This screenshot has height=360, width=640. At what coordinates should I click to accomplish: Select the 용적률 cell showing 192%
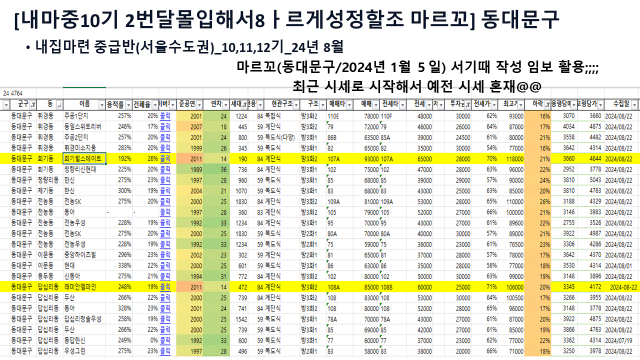point(119,158)
